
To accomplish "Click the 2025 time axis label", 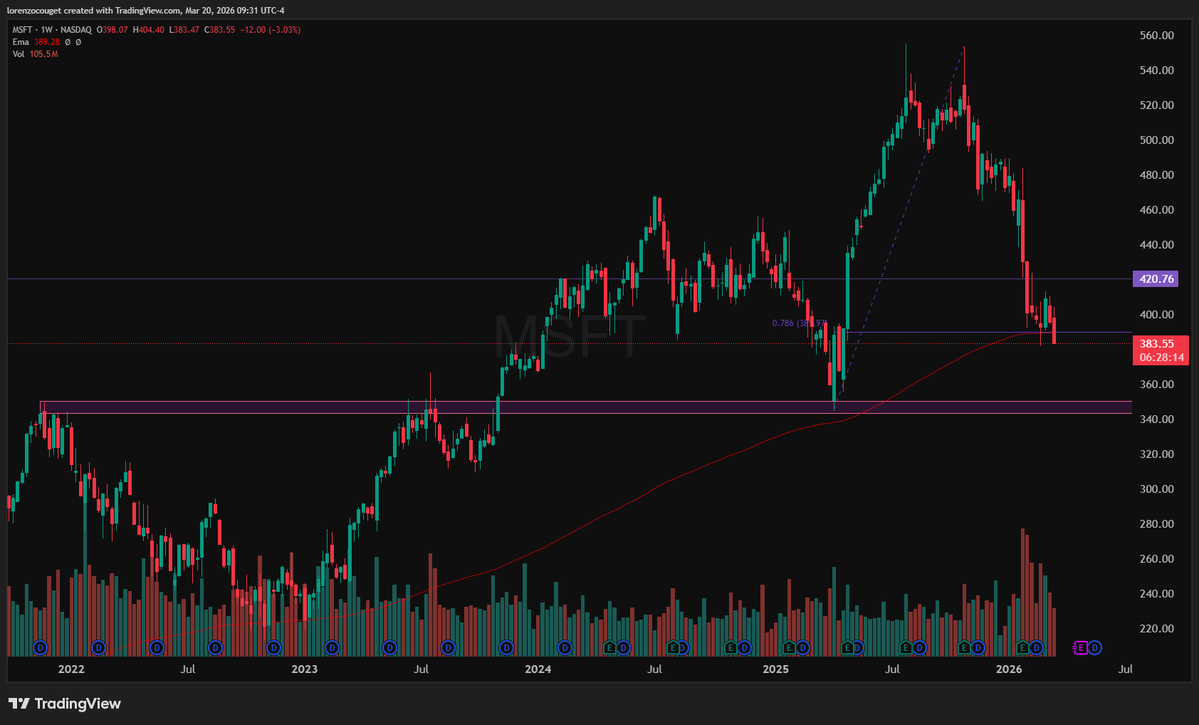I will pyautogui.click(x=775, y=669).
